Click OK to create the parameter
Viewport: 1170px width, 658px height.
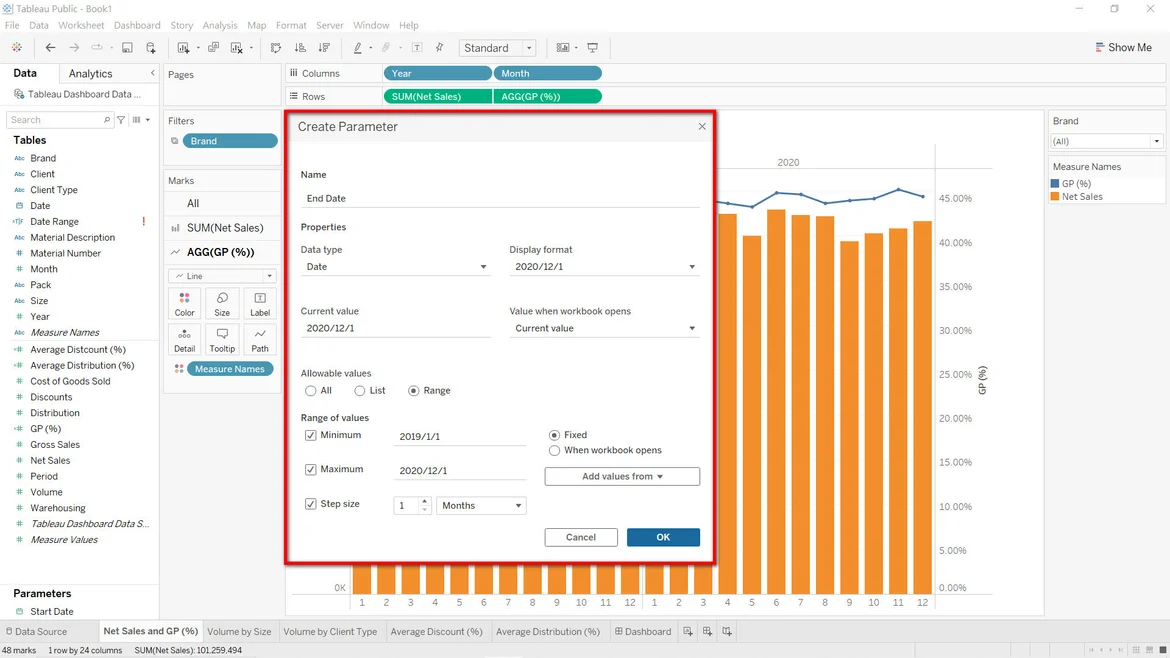[663, 537]
